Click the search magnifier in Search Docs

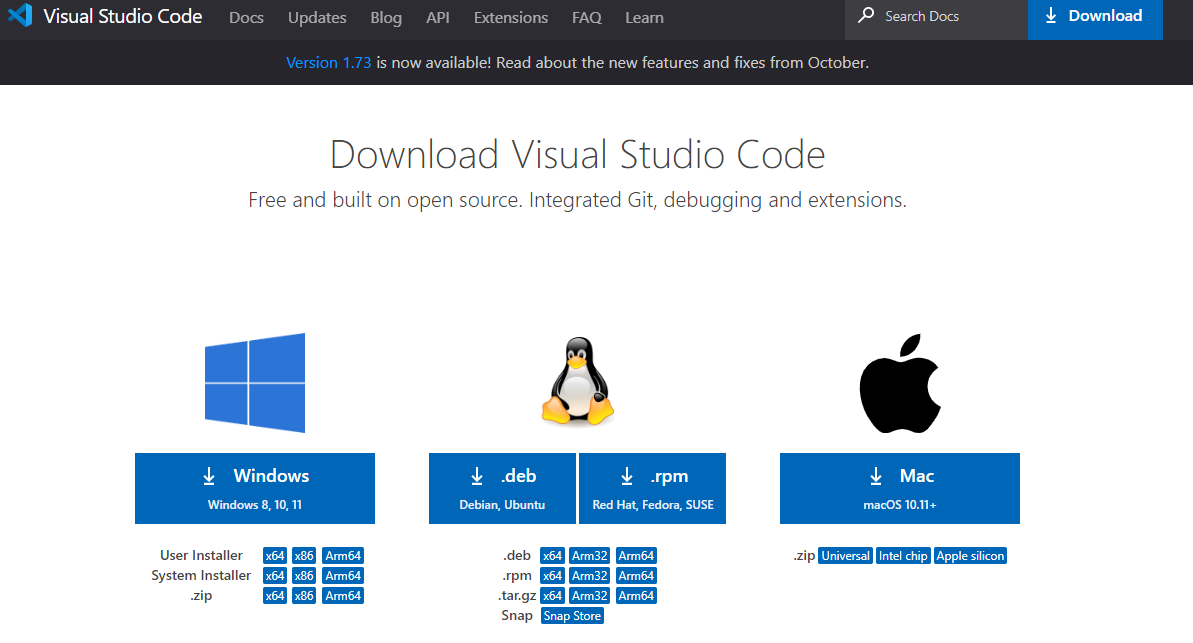865,16
